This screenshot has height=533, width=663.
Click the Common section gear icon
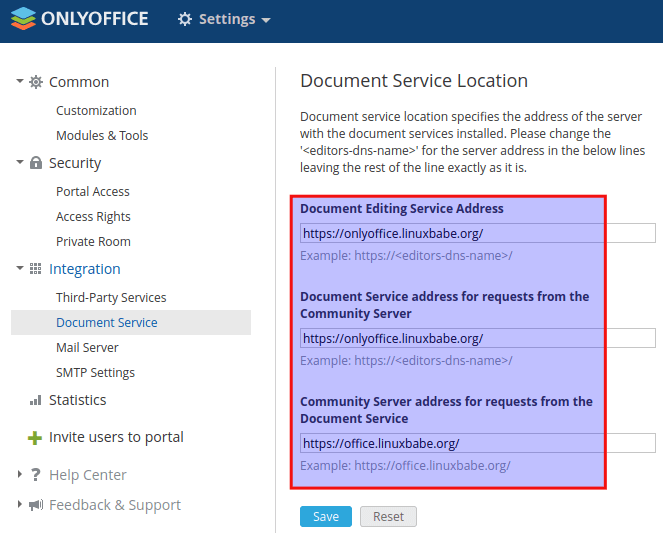coord(36,82)
